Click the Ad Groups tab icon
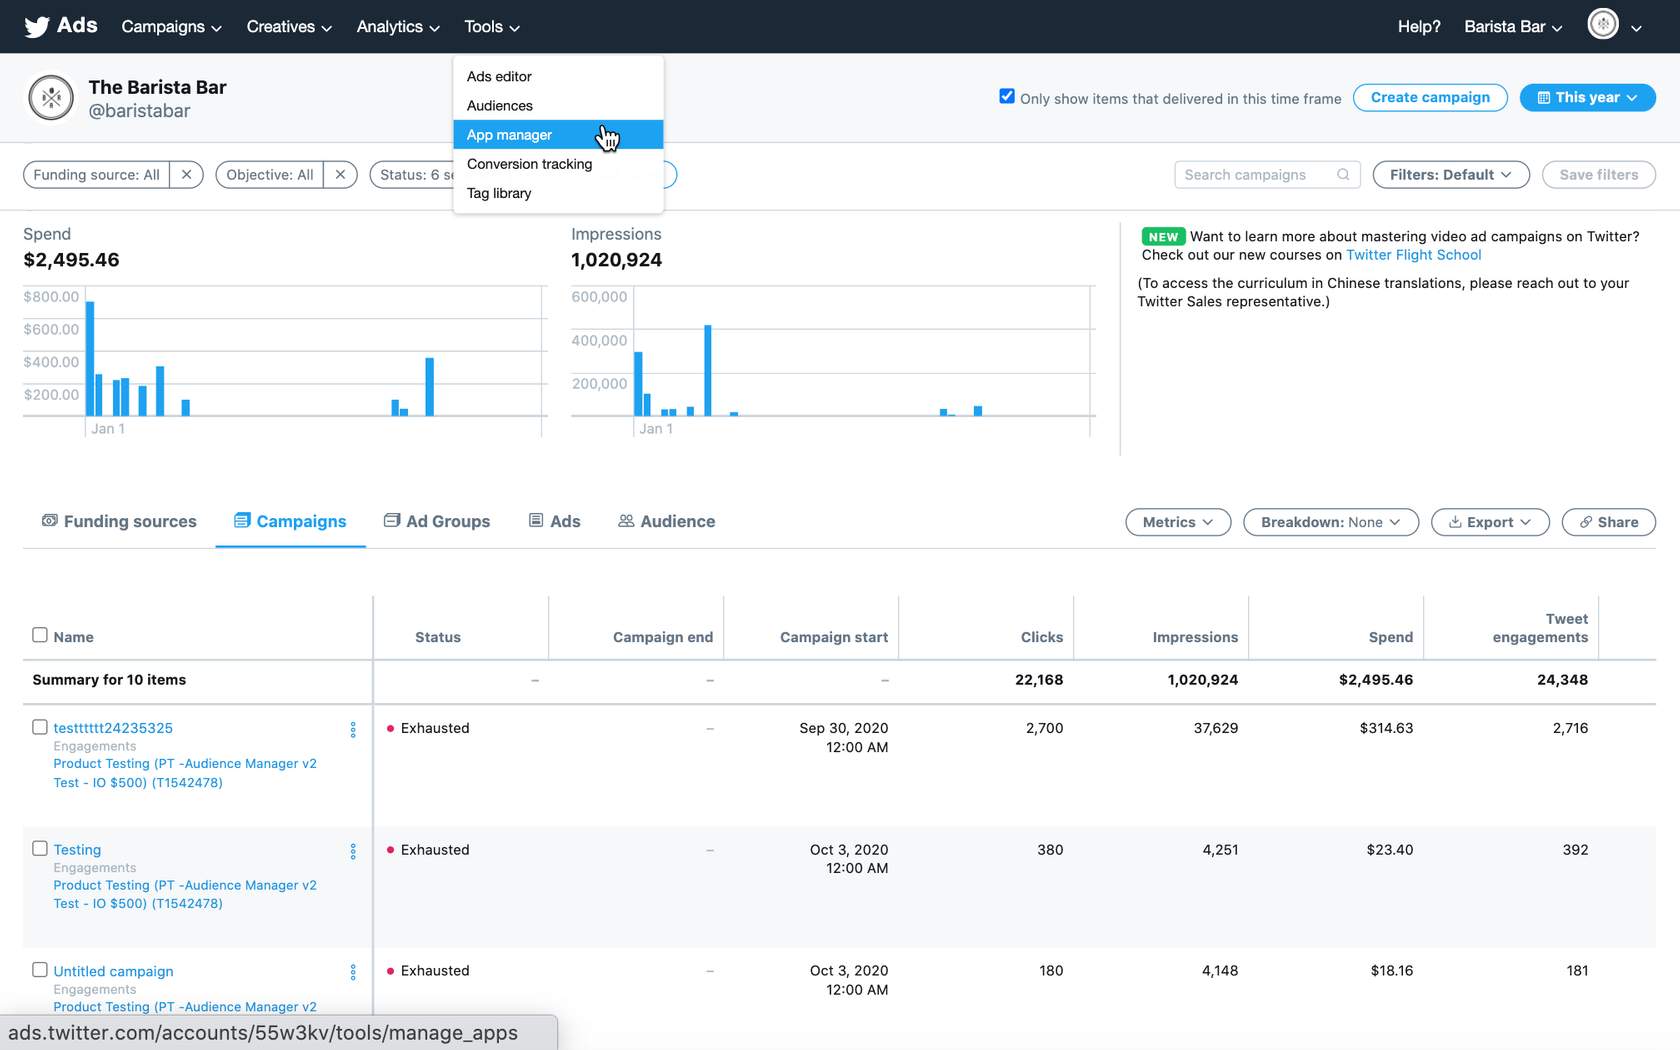Image resolution: width=1680 pixels, height=1050 pixels. tap(392, 521)
